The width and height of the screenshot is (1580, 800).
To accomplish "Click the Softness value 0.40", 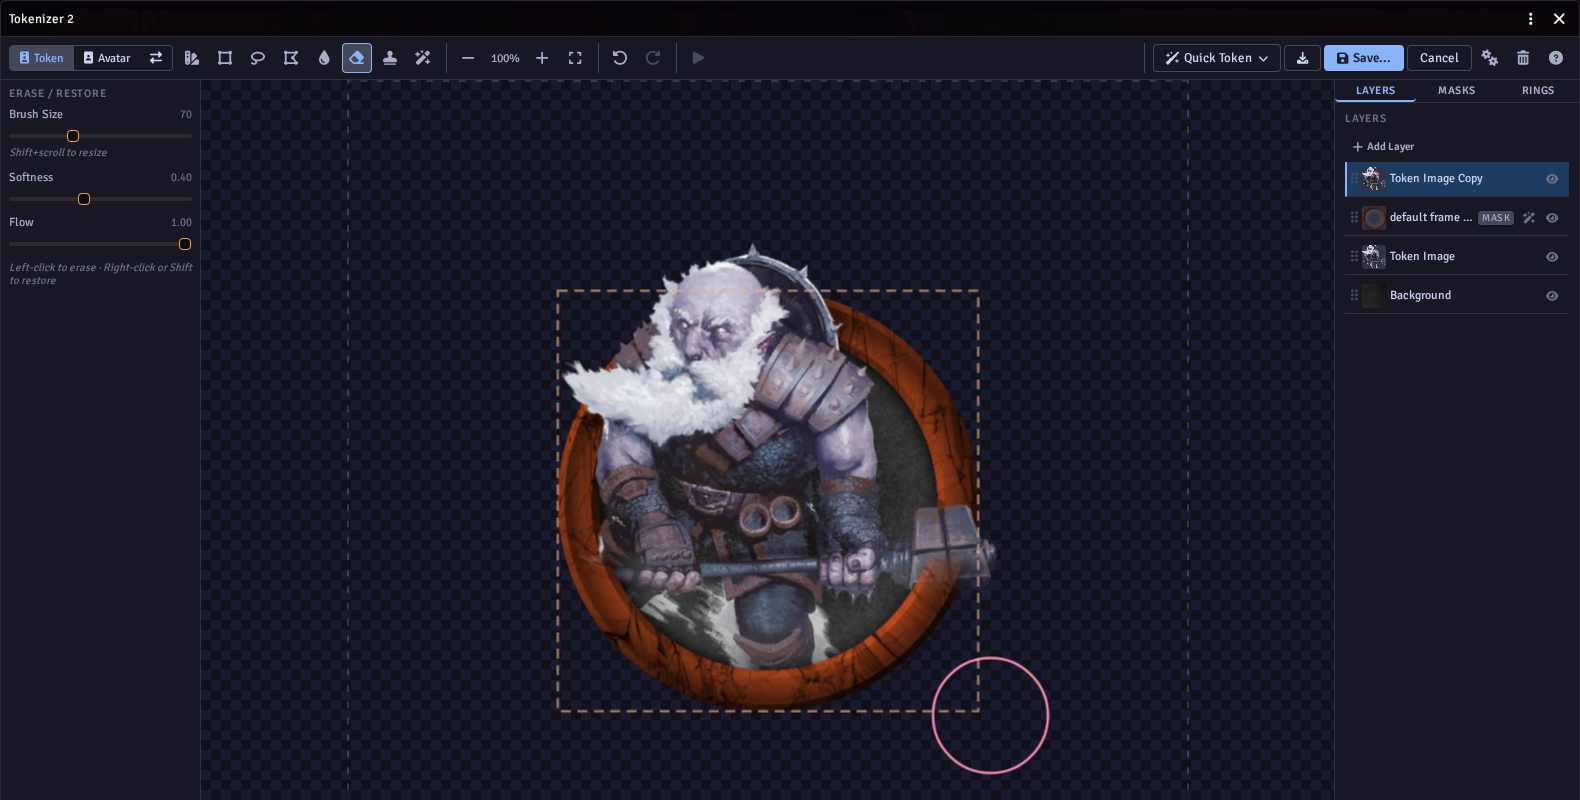I will [x=181, y=178].
